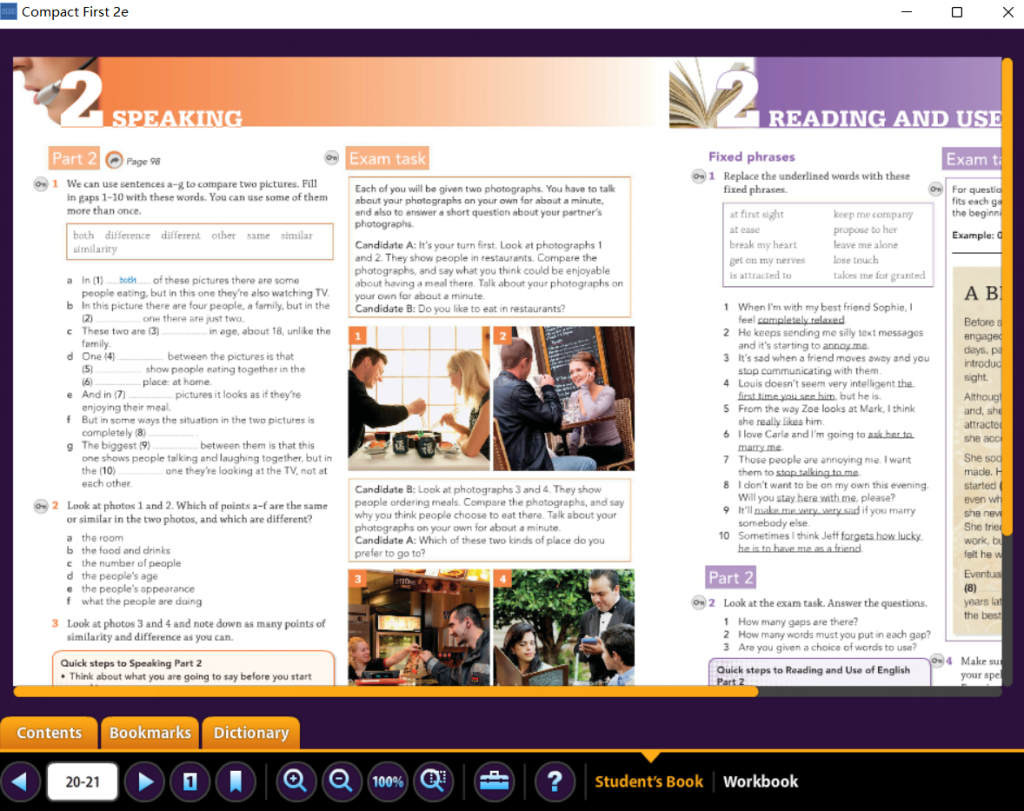Switch to the Workbook
This screenshot has height=811, width=1024.
(760, 782)
